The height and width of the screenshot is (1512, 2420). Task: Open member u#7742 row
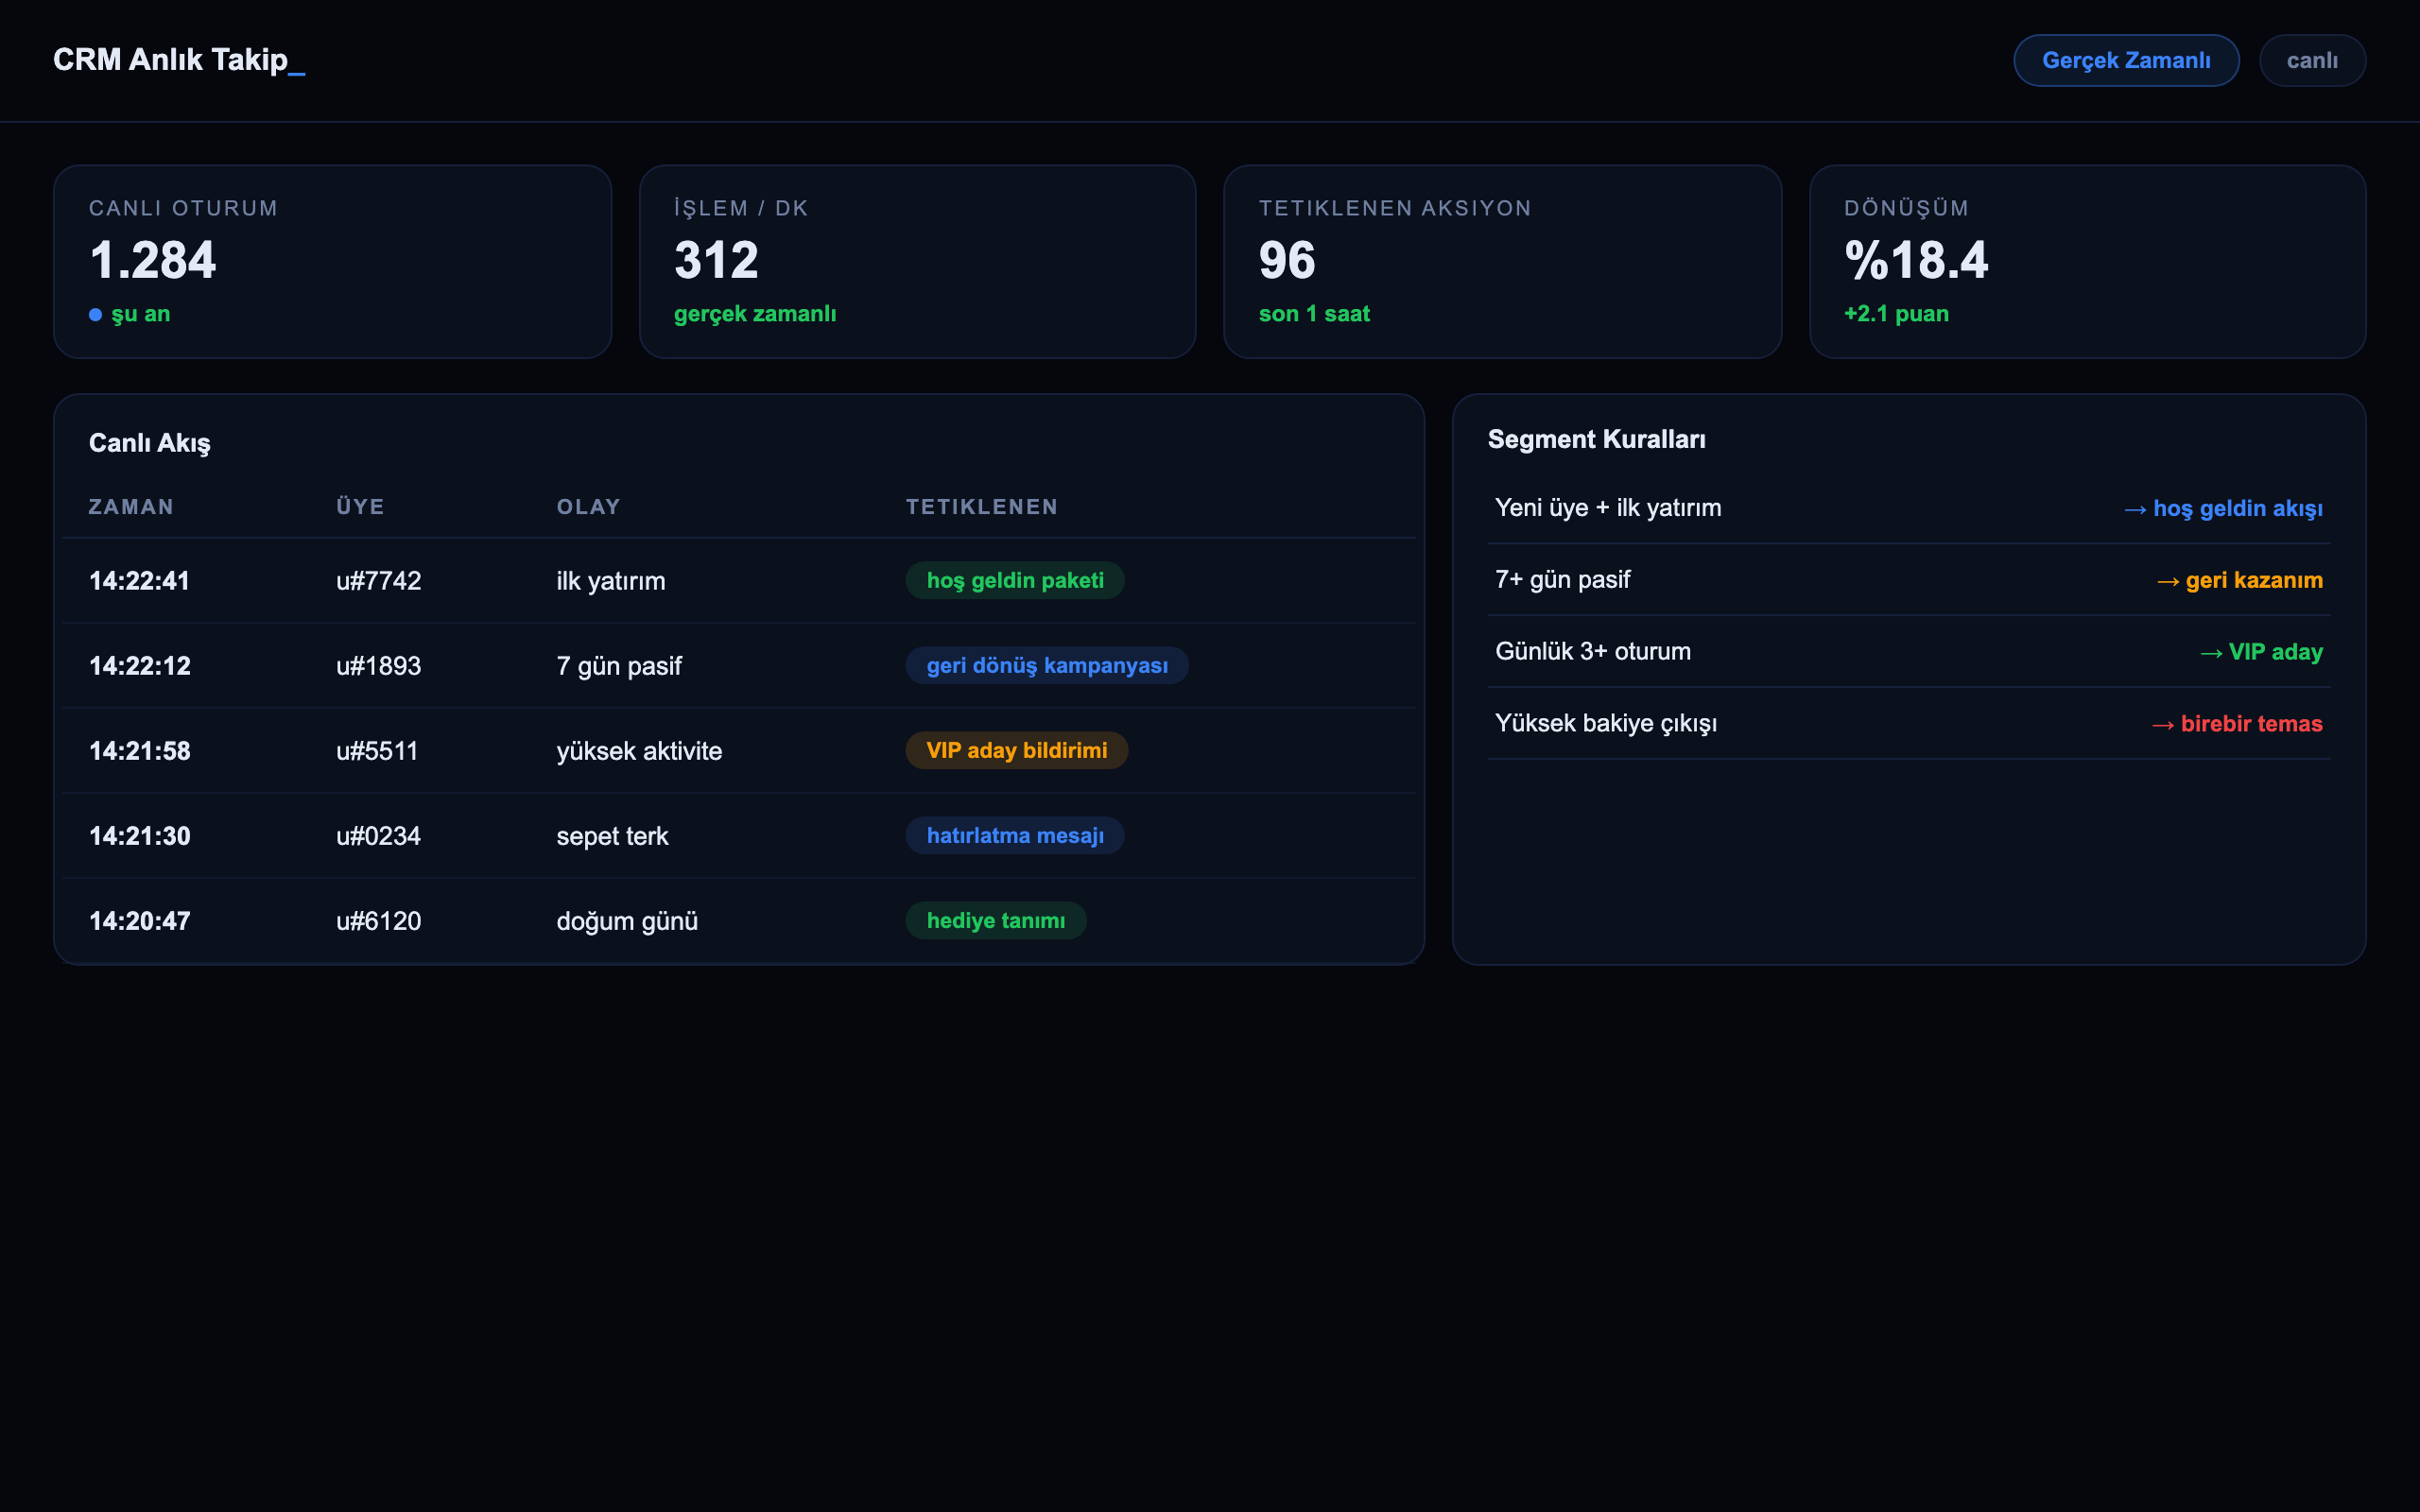click(x=739, y=581)
